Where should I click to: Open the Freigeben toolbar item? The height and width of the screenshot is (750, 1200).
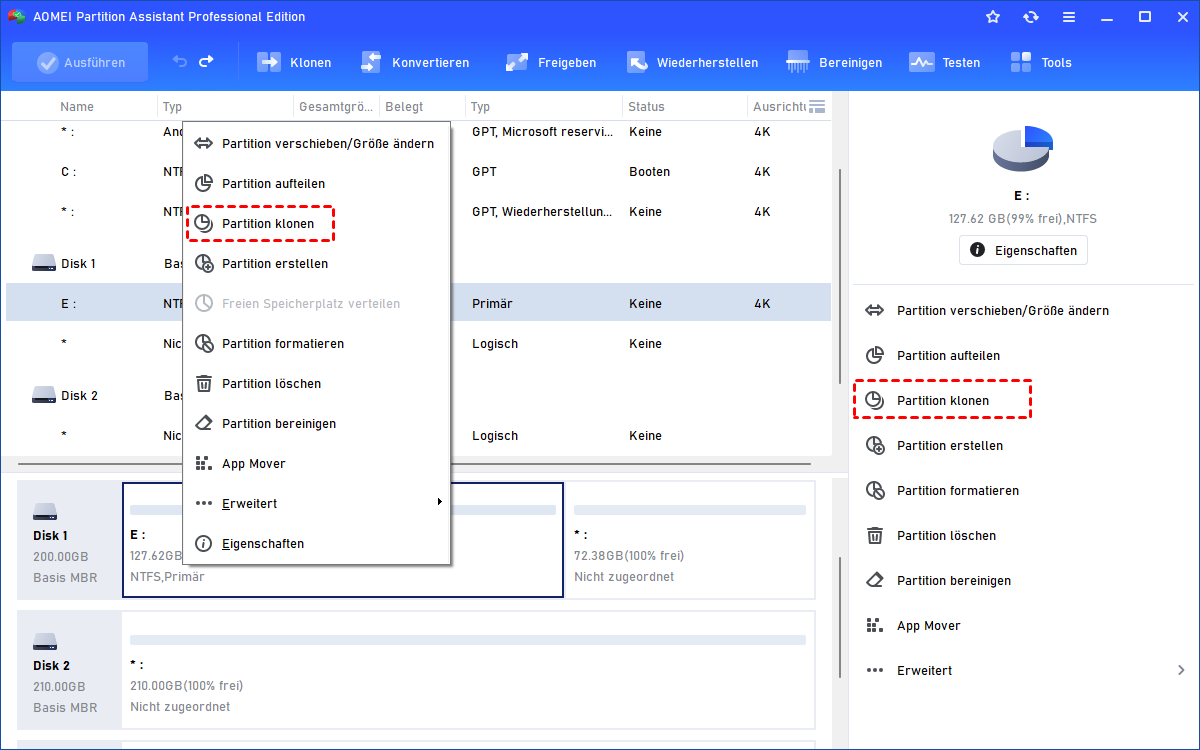tap(551, 62)
